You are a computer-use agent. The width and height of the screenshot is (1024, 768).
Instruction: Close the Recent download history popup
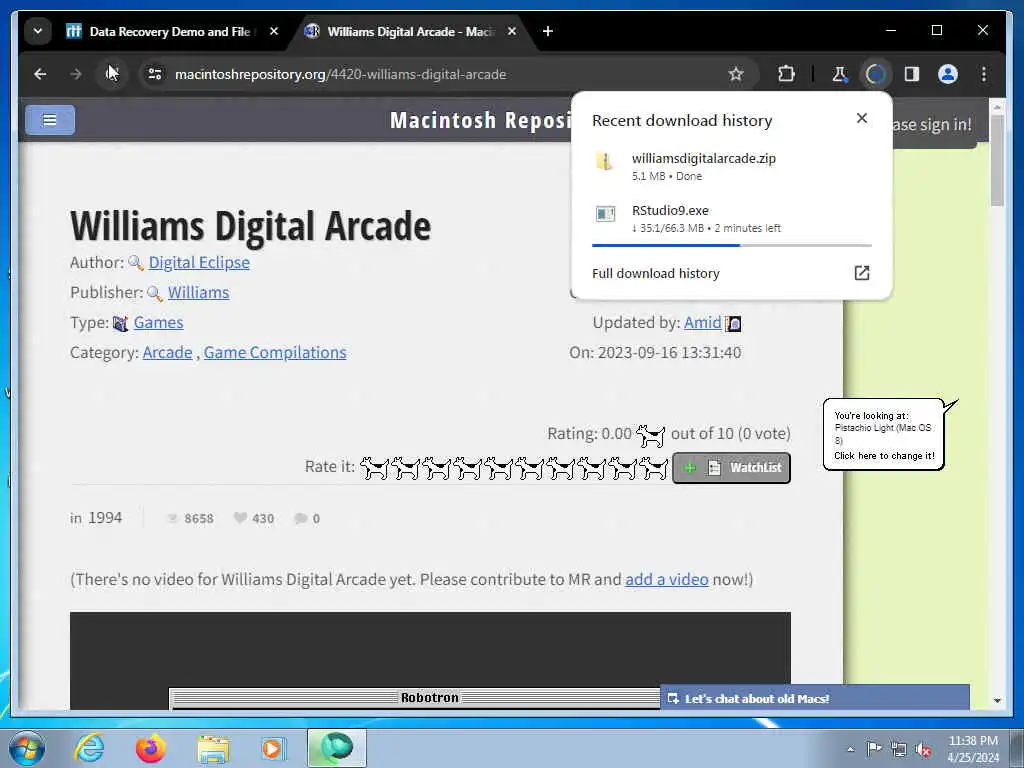tap(862, 118)
